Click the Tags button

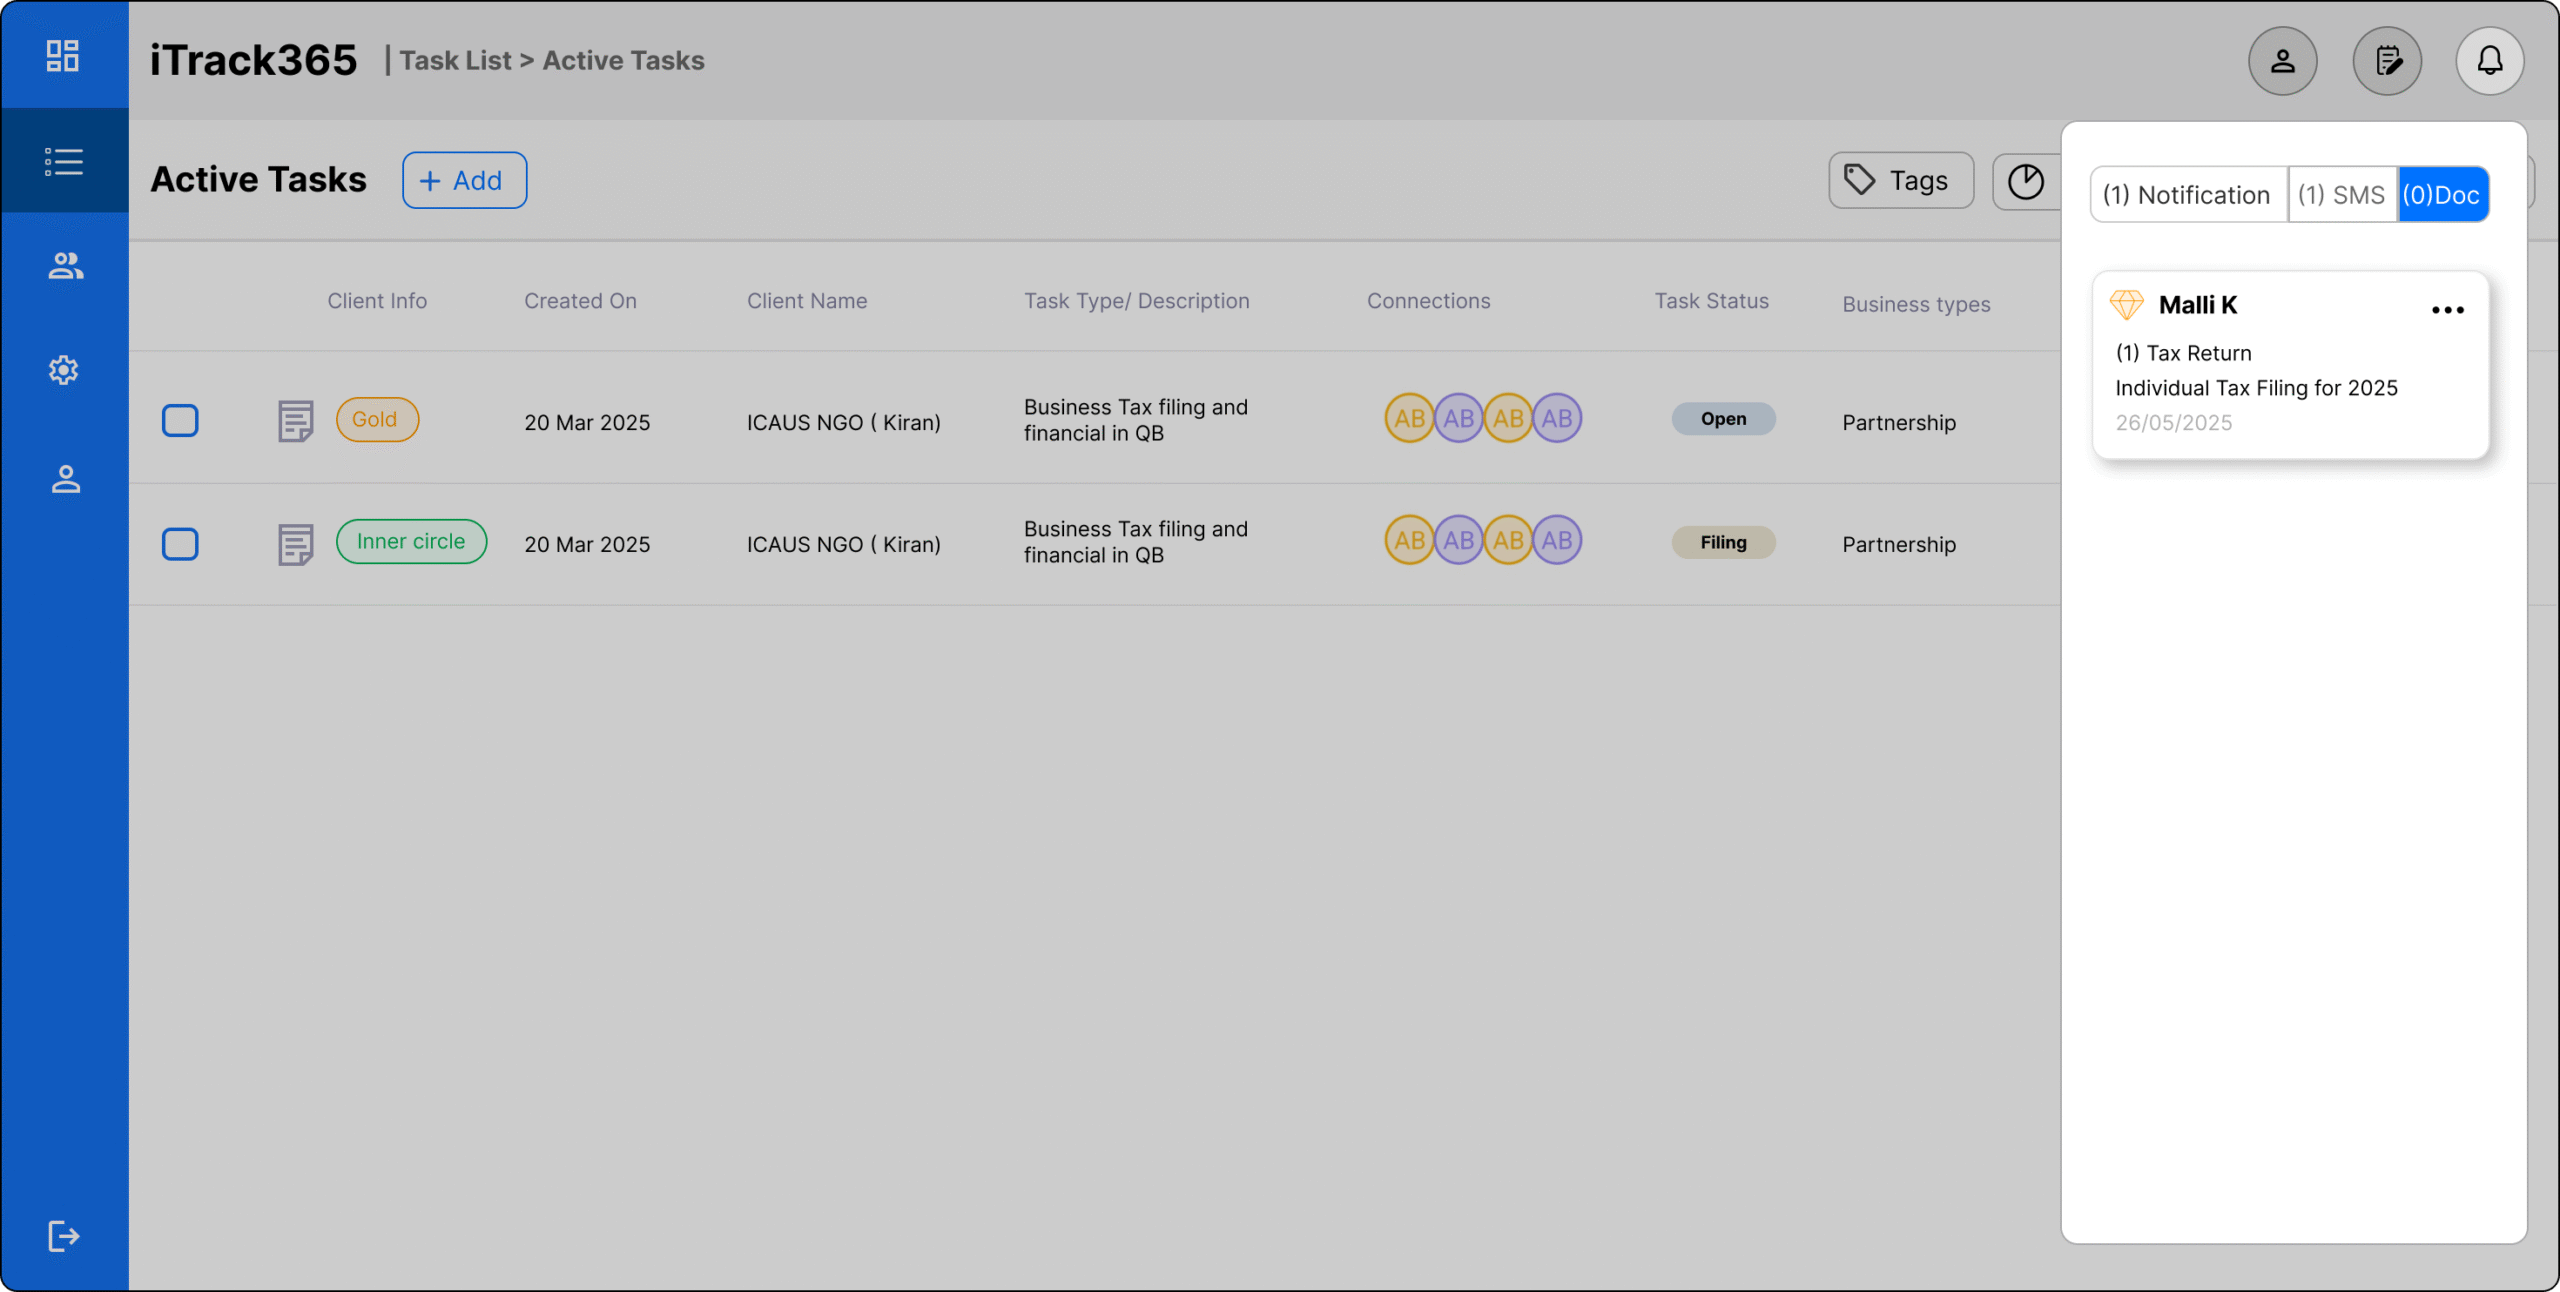point(1900,181)
